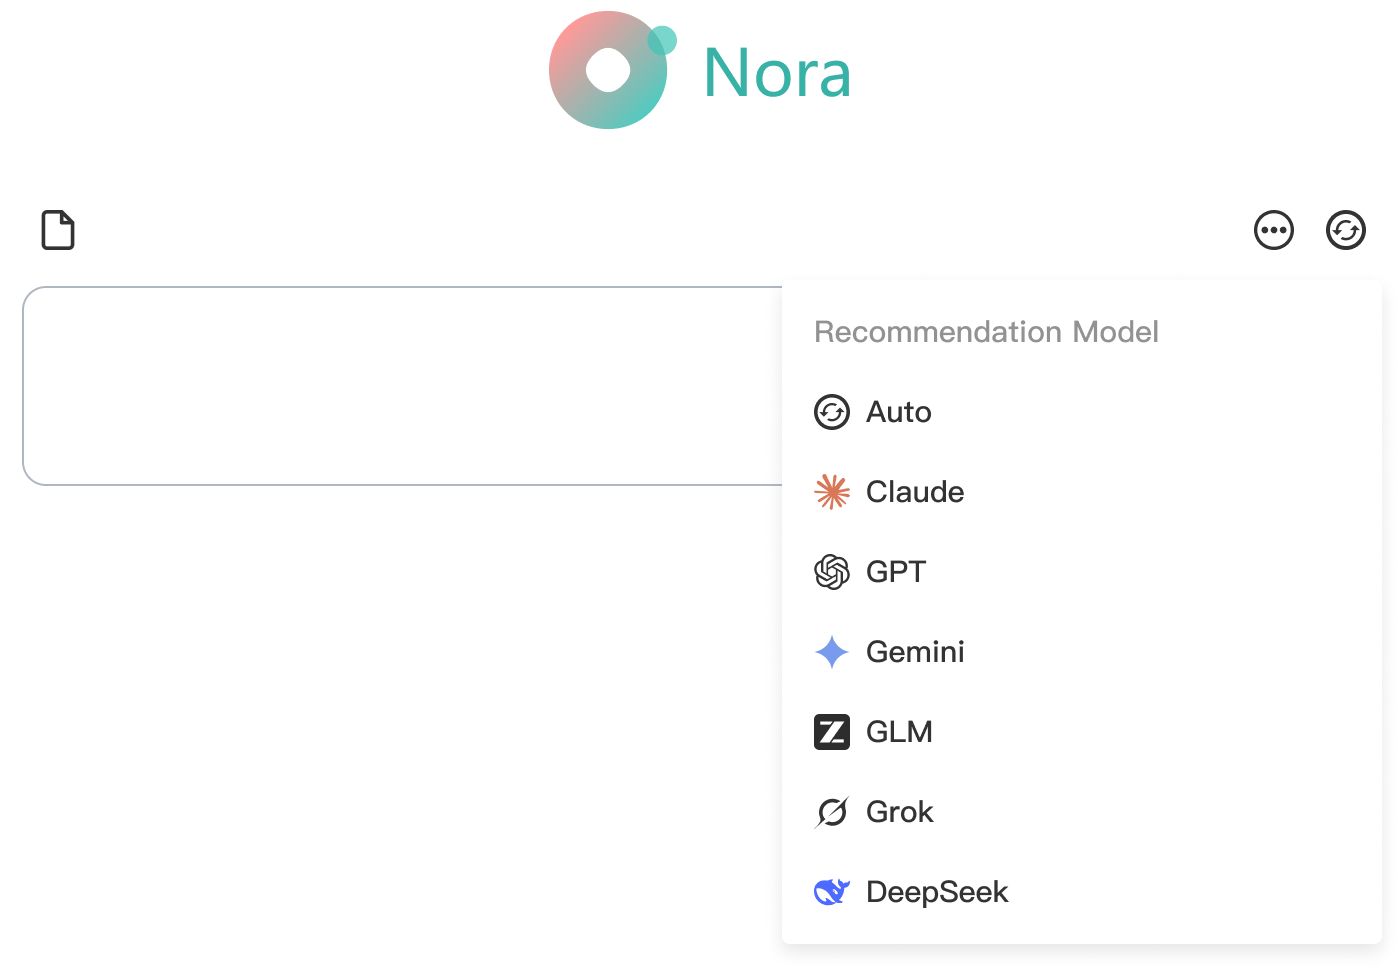Click the model refresh icon top right
Viewport: 1400px width, 970px height.
pos(1345,230)
